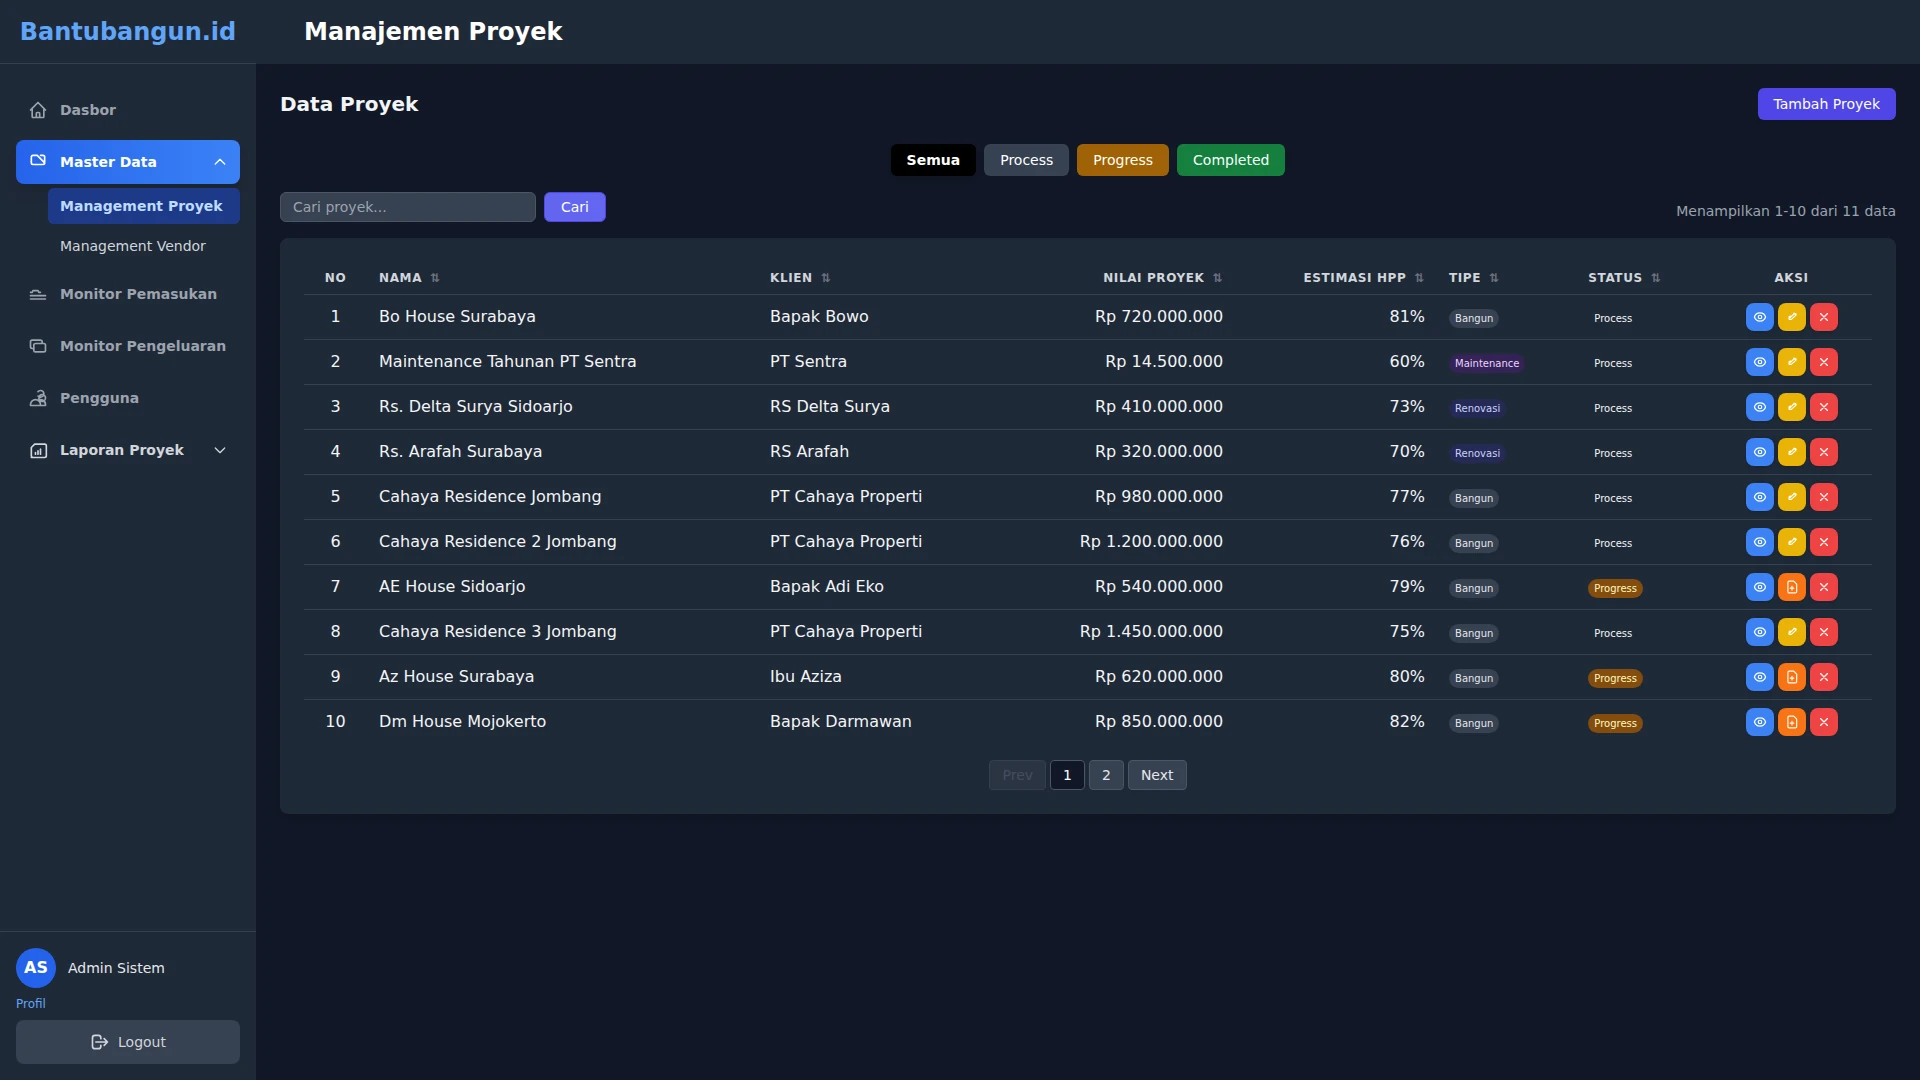Delete Dm House Mojokerto project
This screenshot has width=1920, height=1080.
click(x=1823, y=722)
